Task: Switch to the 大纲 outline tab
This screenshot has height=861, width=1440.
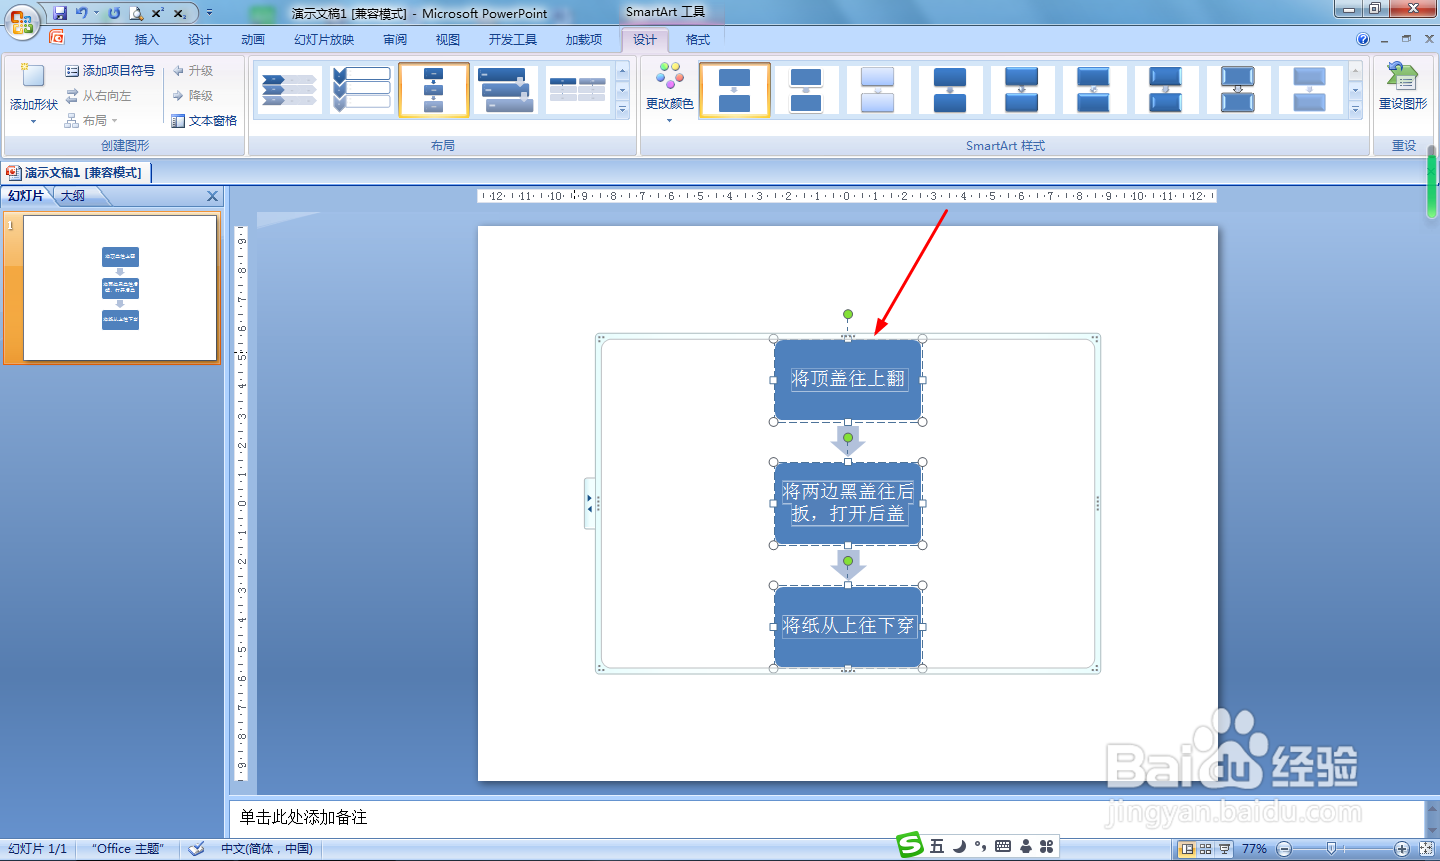Action: pos(73,196)
